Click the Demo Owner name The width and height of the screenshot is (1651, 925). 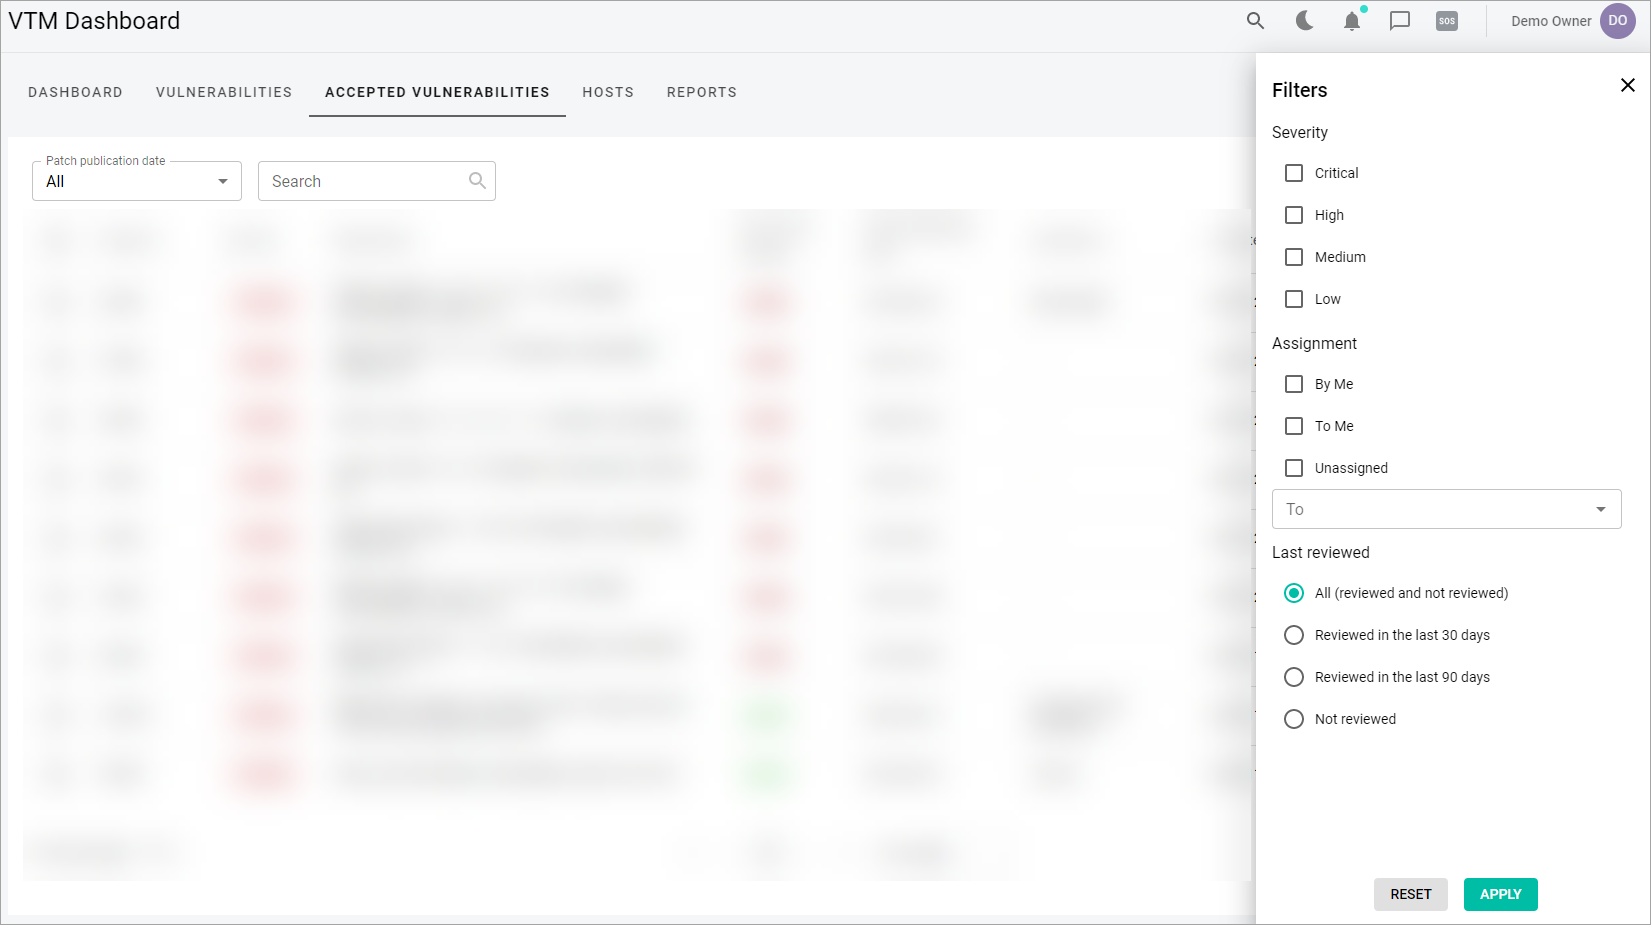[1551, 21]
